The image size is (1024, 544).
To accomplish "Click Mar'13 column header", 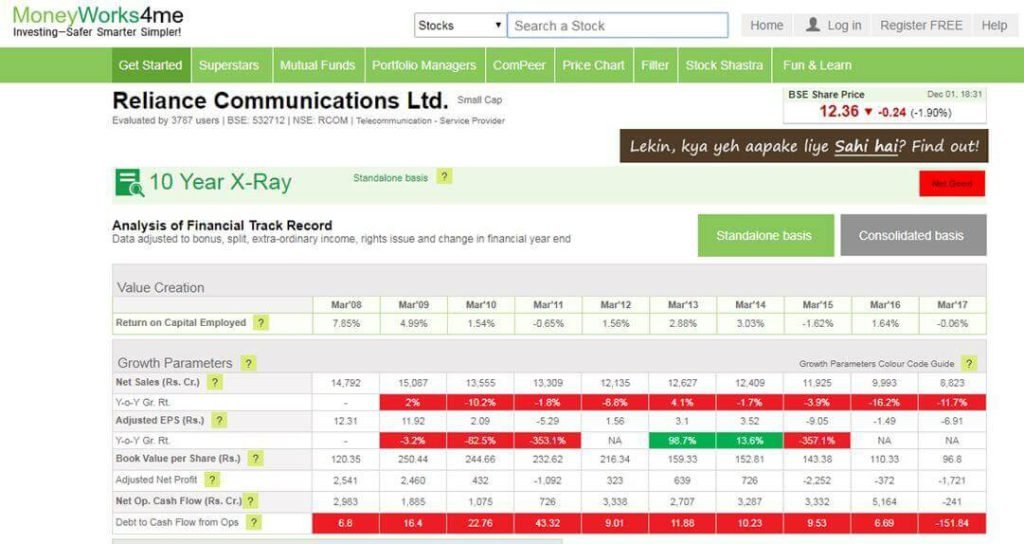I will pyautogui.click(x=682, y=305).
